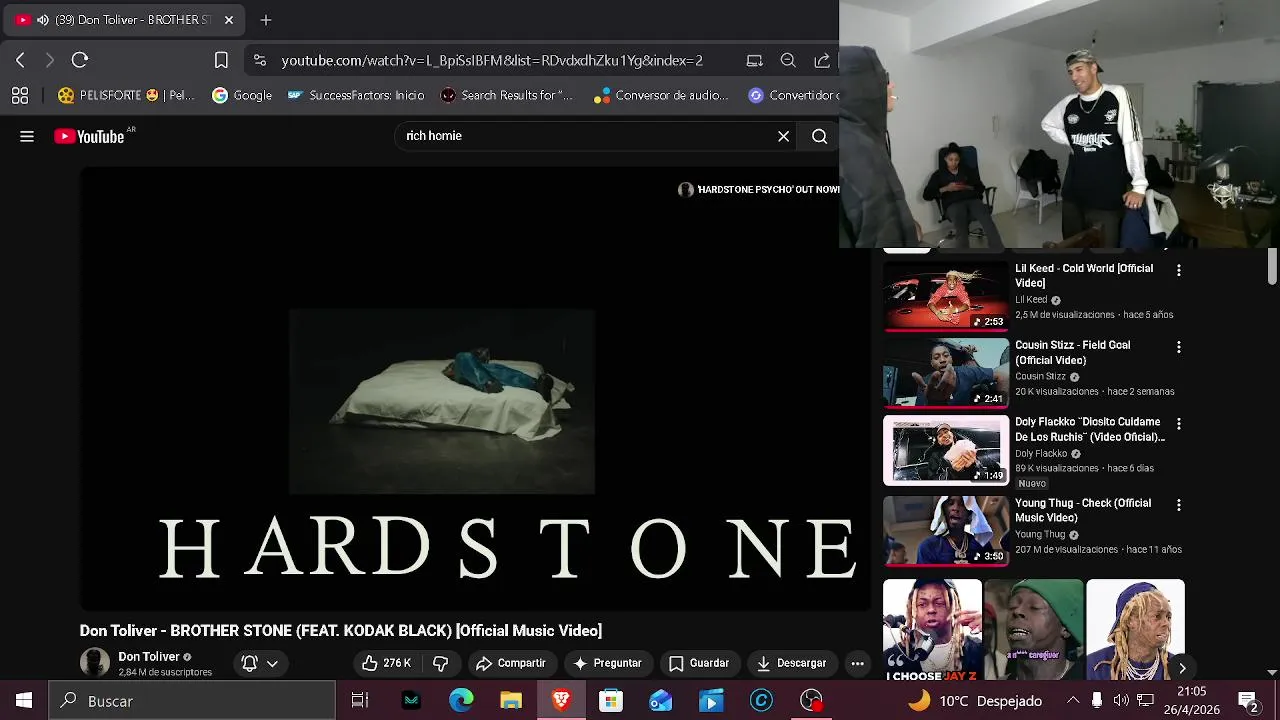Open Don Toliver channel avatar
The width and height of the screenshot is (1280, 720).
click(x=95, y=663)
